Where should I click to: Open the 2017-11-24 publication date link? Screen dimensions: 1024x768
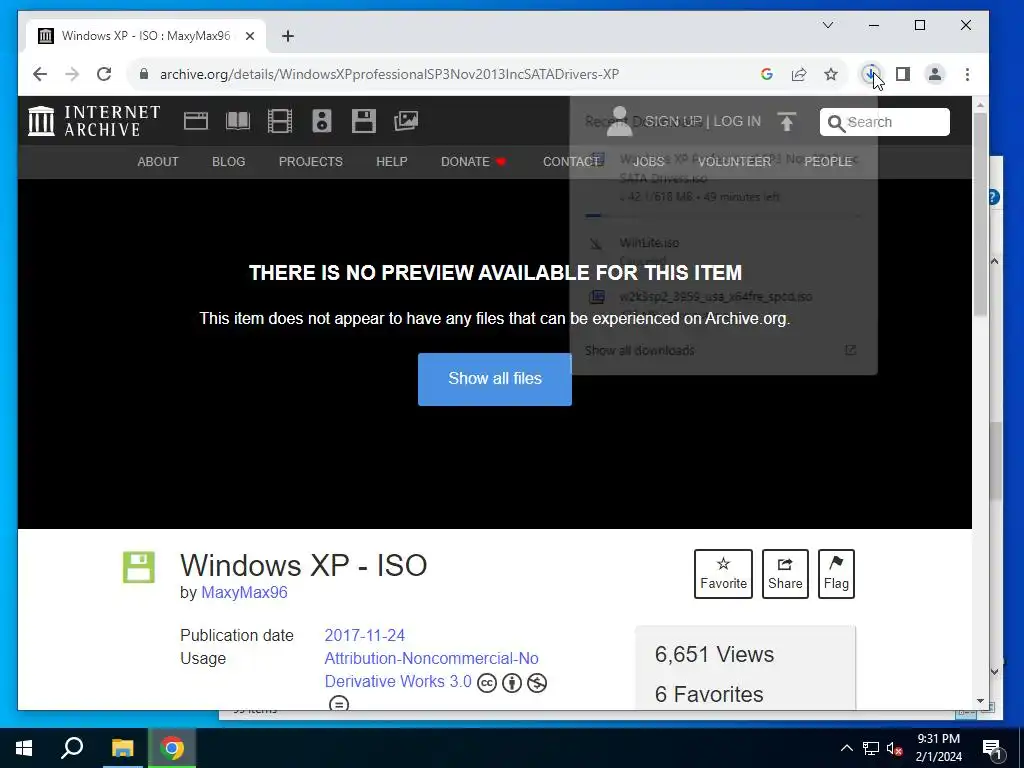(364, 635)
